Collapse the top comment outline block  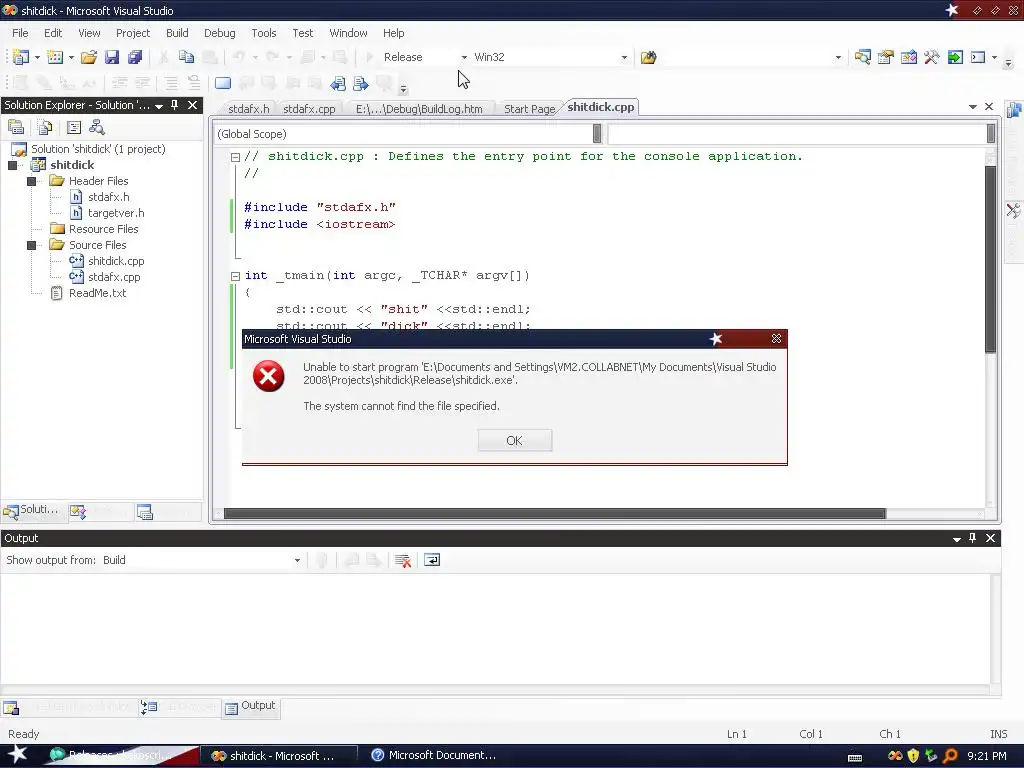[235, 157]
